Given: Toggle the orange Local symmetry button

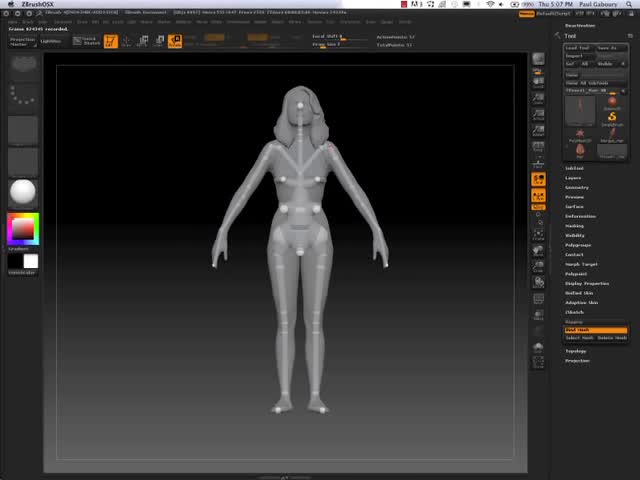Looking at the screenshot, I should point(538,179).
